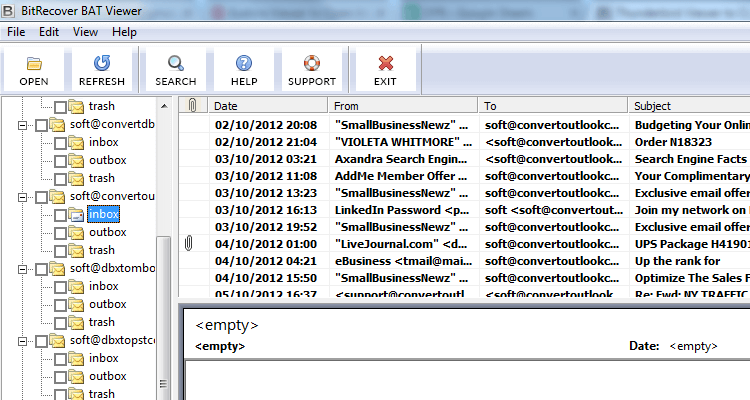The height and width of the screenshot is (400, 750).
Task: Click trash folder icon under soft@convertou
Action: [76, 251]
